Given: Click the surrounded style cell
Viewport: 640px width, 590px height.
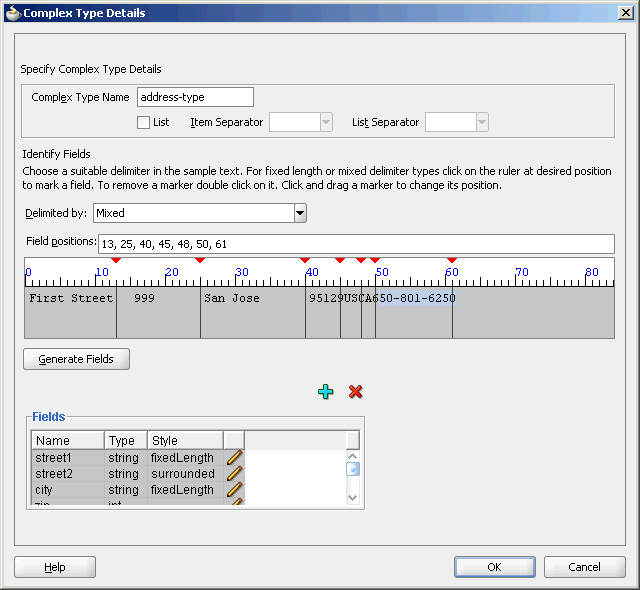Looking at the screenshot, I should click(185, 474).
